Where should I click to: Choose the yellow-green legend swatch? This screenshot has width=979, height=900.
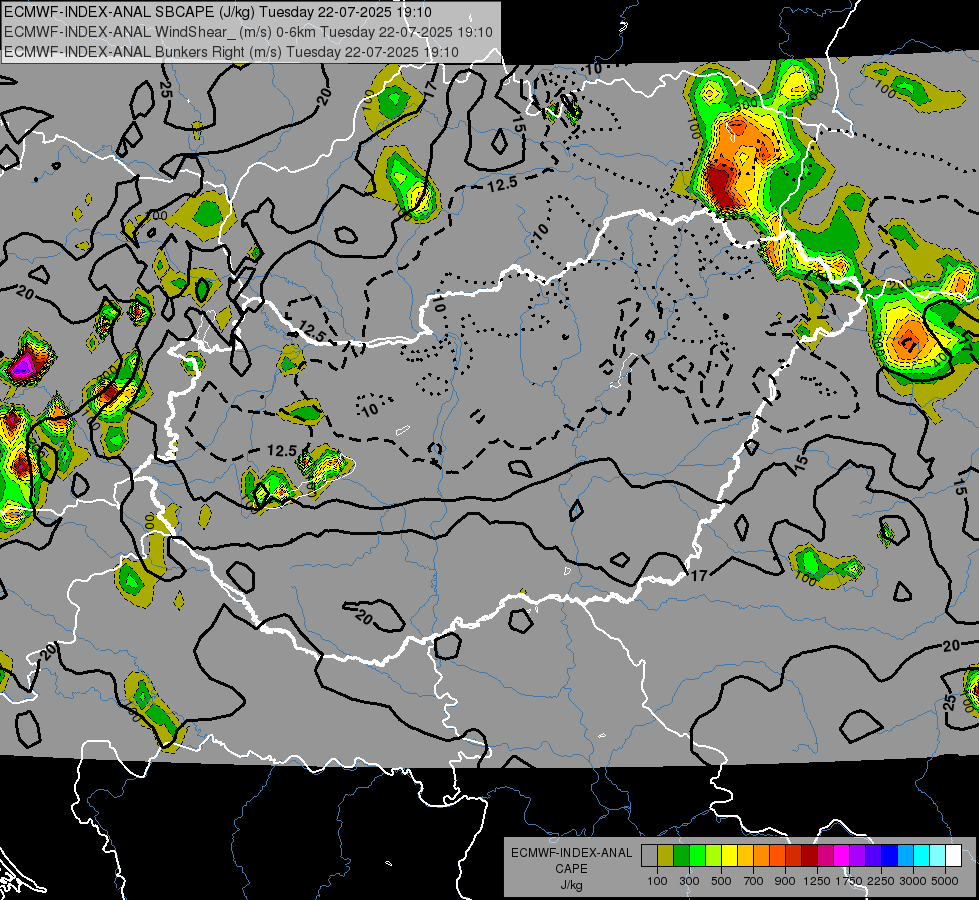(x=714, y=855)
